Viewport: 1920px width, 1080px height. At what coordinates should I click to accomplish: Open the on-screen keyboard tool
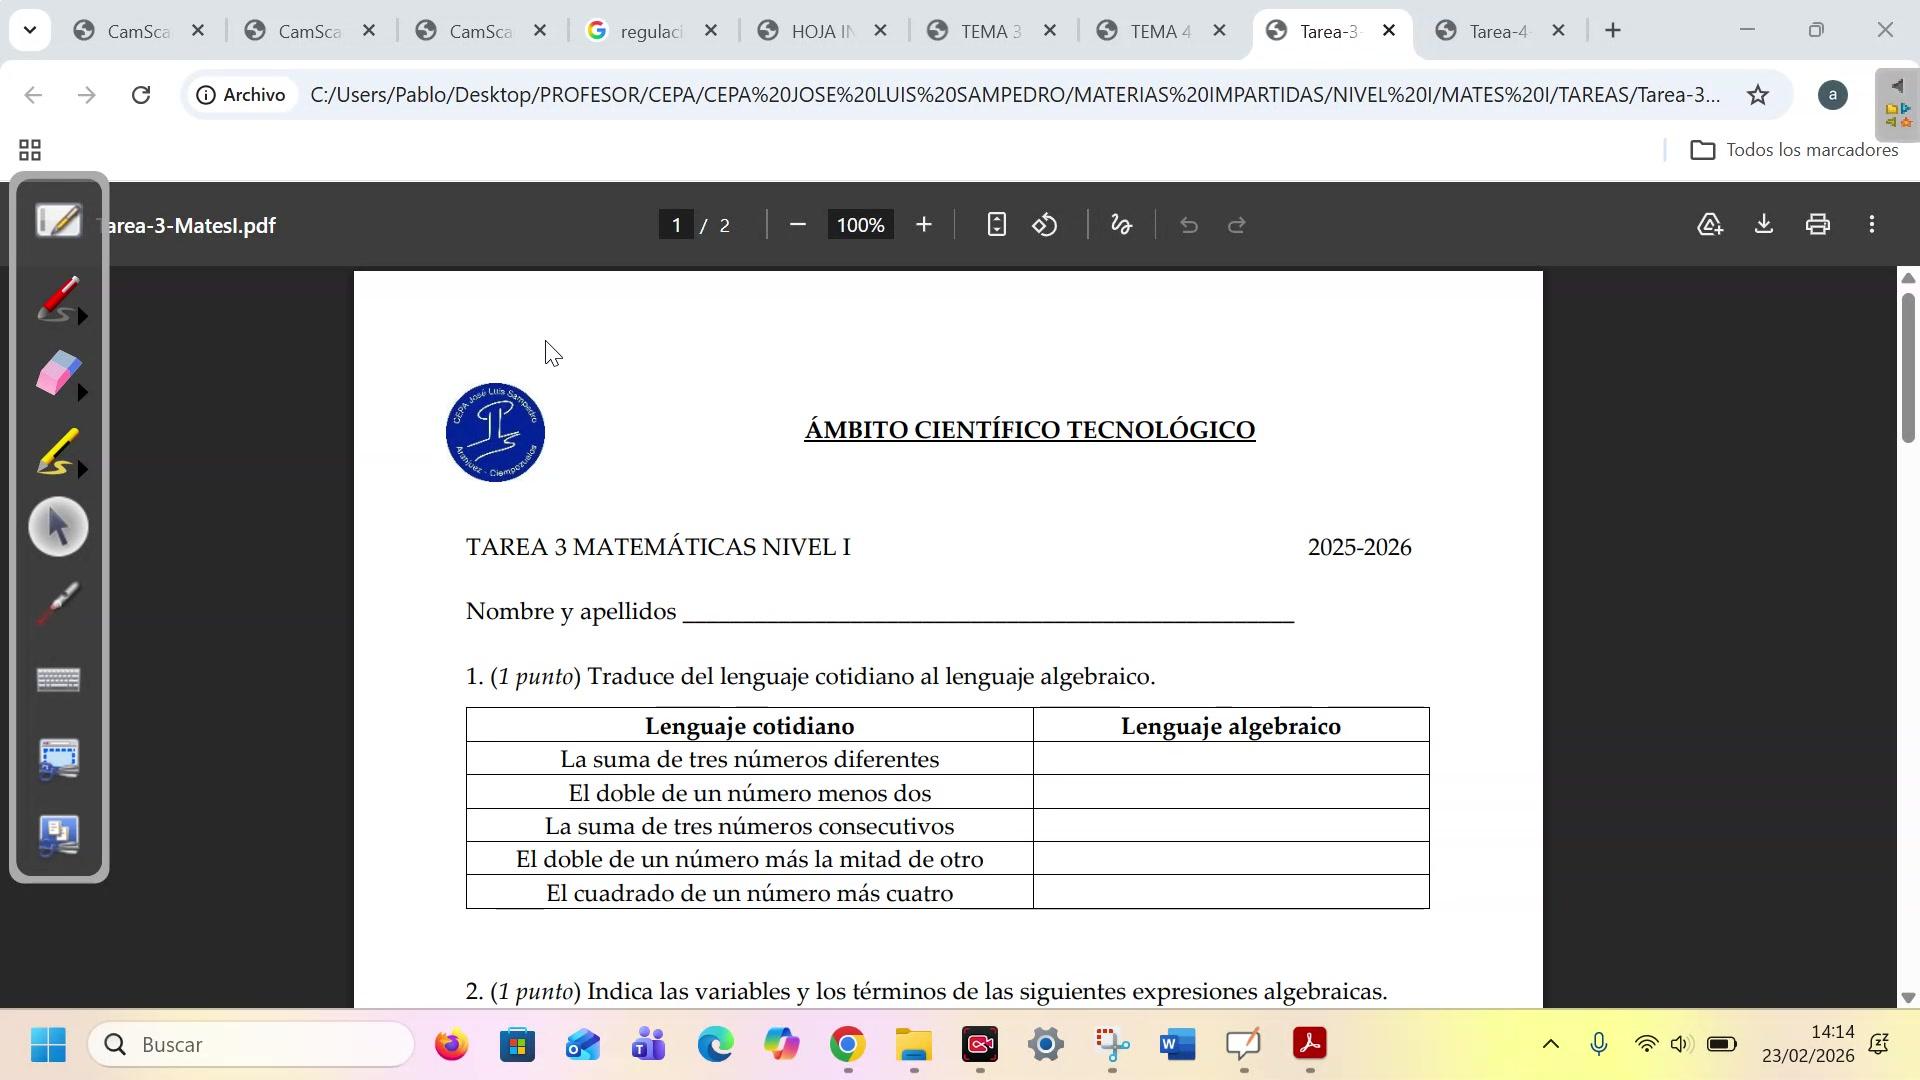[59, 681]
